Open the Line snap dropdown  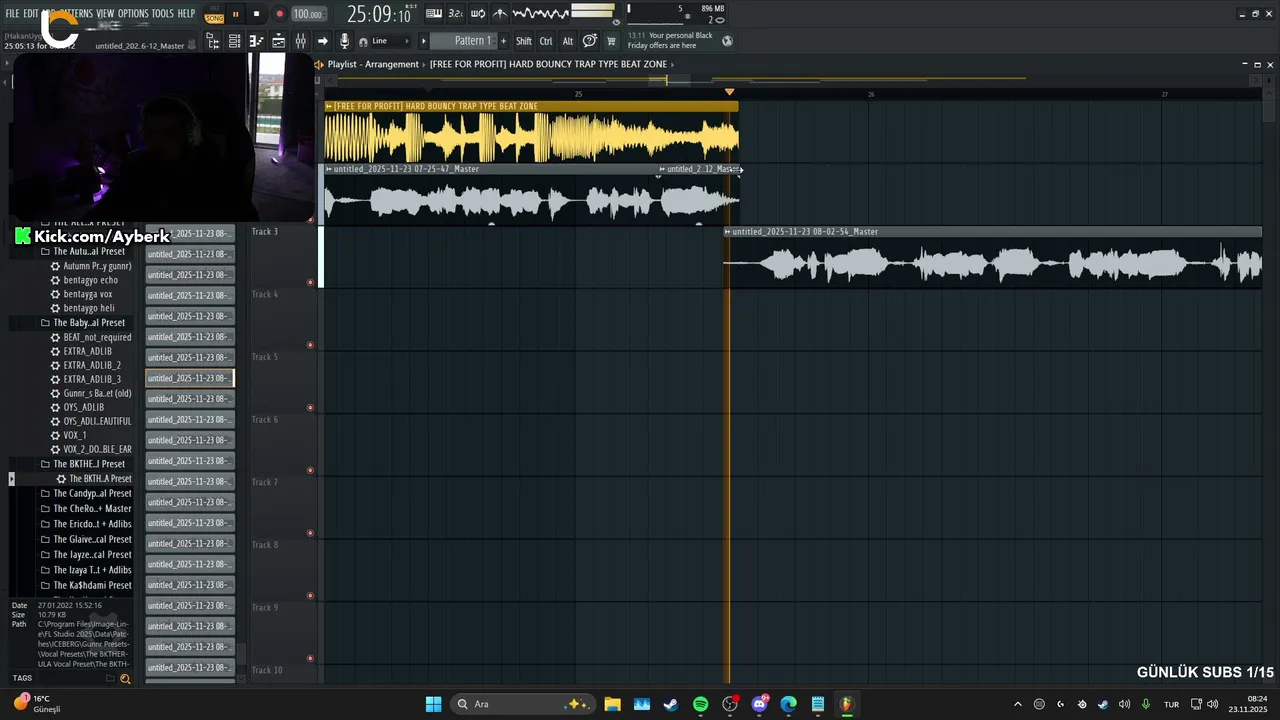390,41
